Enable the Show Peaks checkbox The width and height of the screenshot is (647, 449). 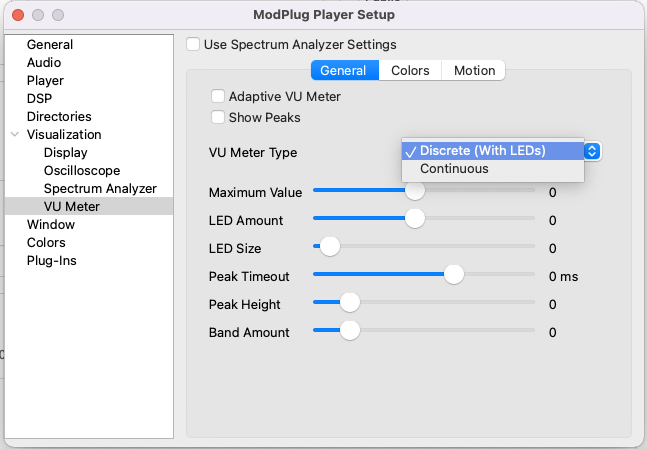click(x=218, y=117)
